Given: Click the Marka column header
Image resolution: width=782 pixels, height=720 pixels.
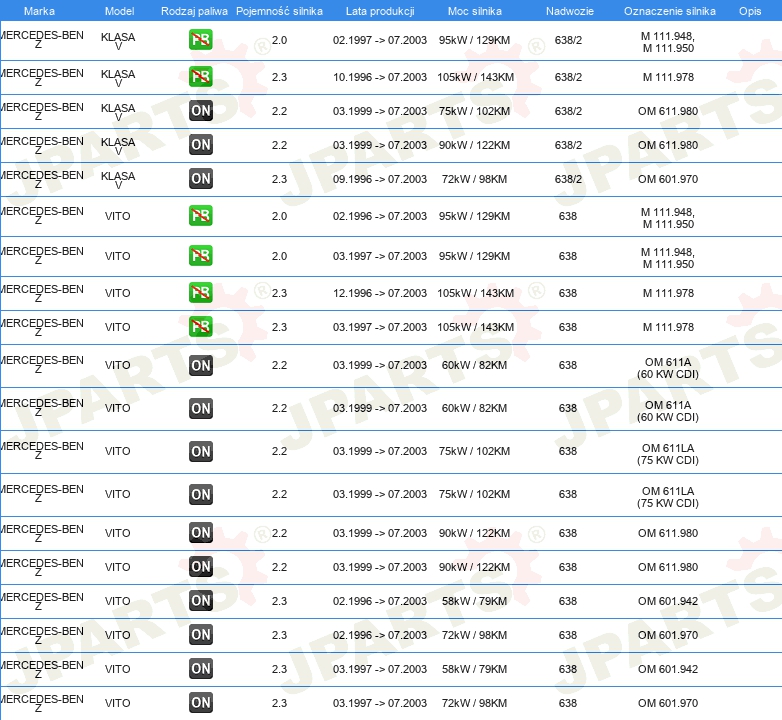Looking at the screenshot, I should point(39,11).
